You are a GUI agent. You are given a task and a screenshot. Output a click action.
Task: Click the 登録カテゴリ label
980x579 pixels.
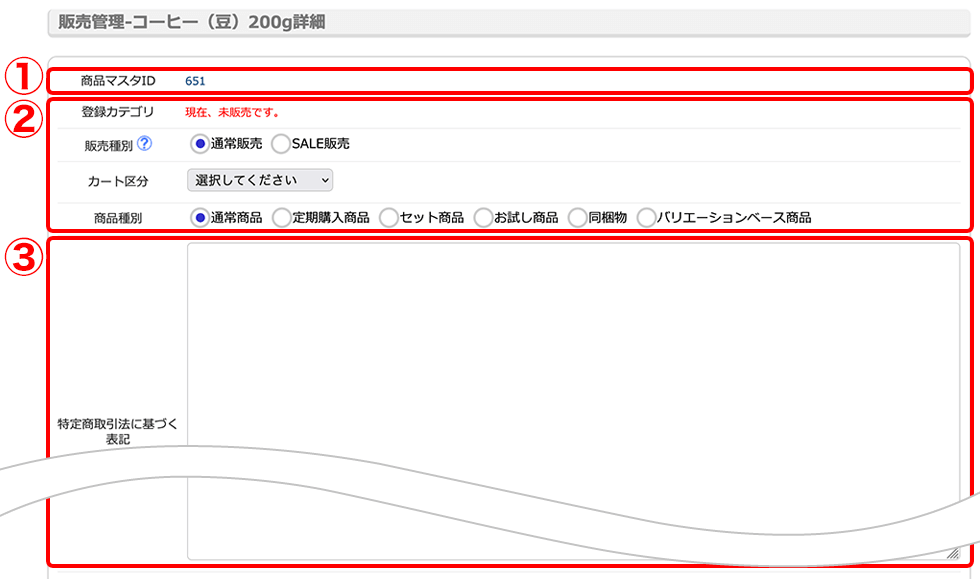(x=118, y=112)
